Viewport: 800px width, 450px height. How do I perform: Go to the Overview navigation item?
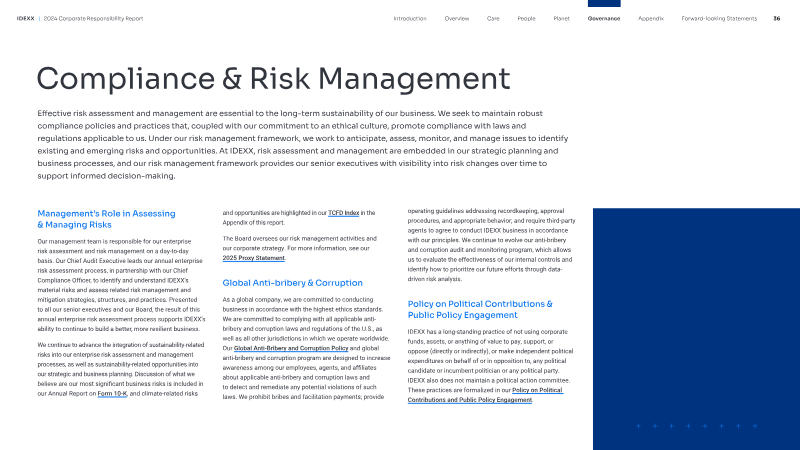click(457, 18)
